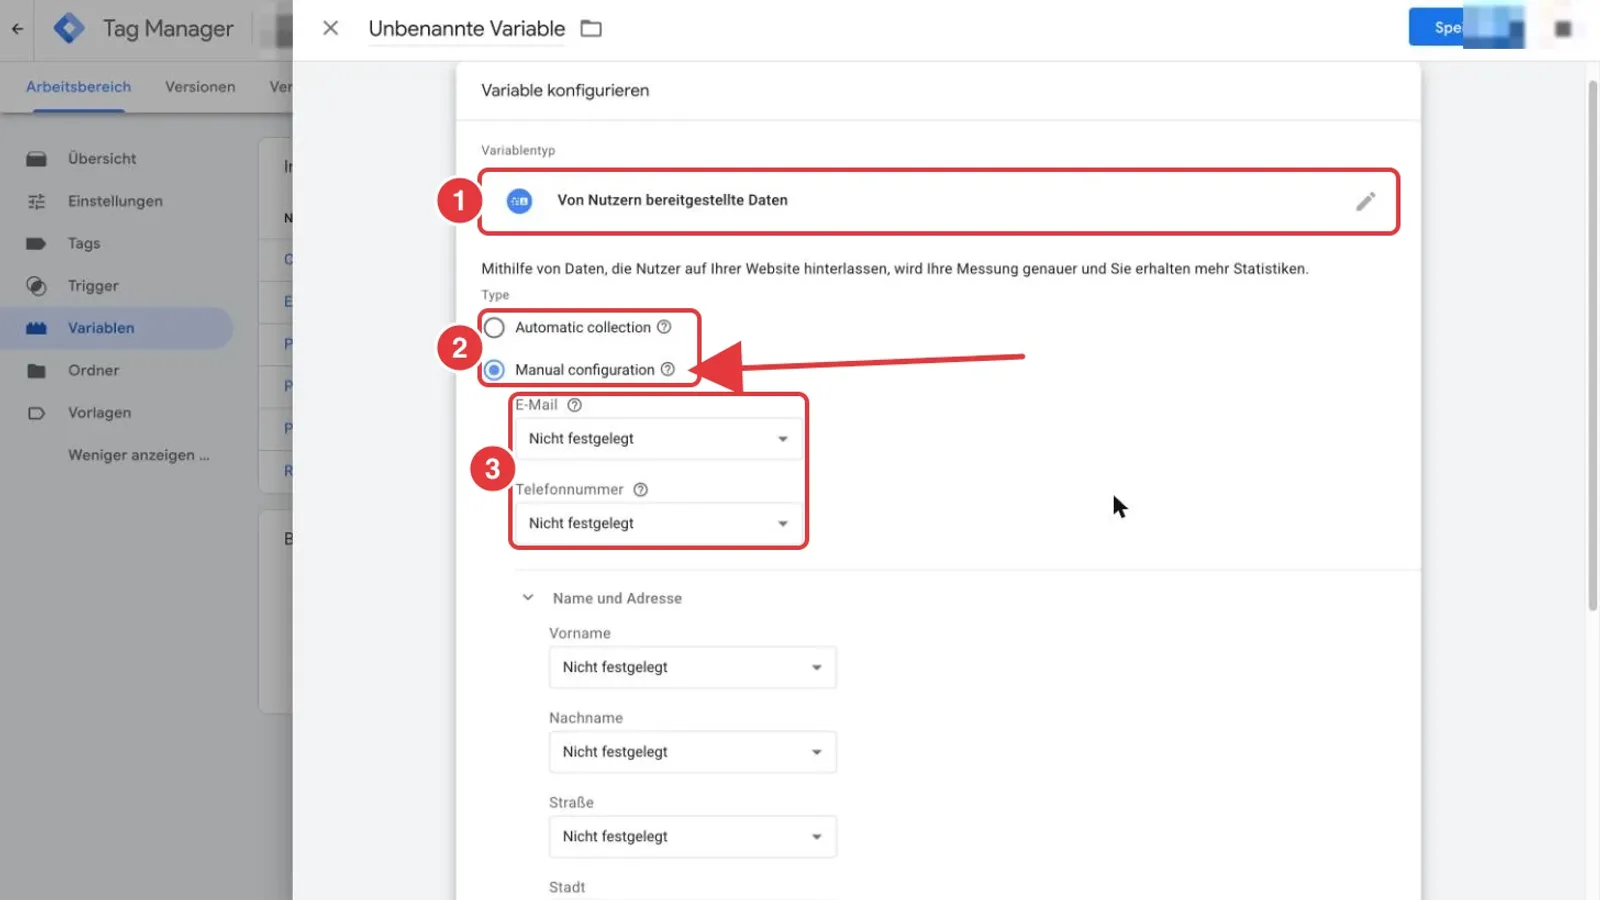1600x900 pixels.
Task: Click the Ordner folder icon in sidebar
Action: point(37,370)
